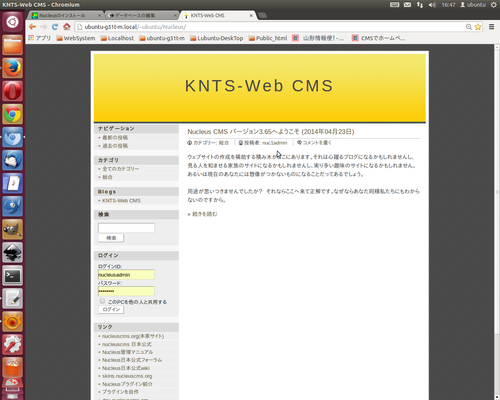Open the 過去の投稿 navigation link

115,146
